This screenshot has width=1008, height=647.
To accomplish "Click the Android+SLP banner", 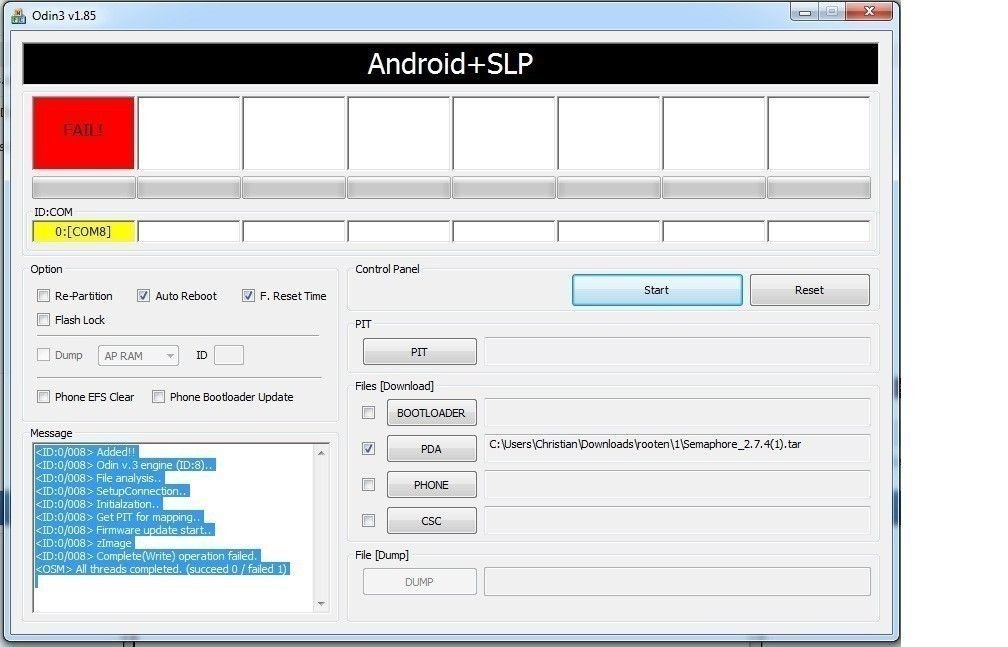I will [450, 64].
